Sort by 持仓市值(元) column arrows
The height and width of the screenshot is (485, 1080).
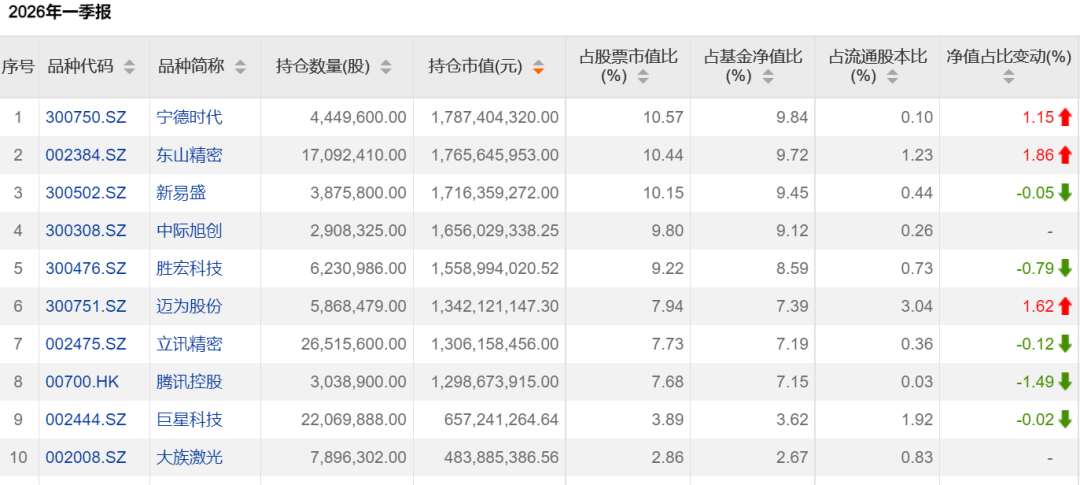pos(539,67)
